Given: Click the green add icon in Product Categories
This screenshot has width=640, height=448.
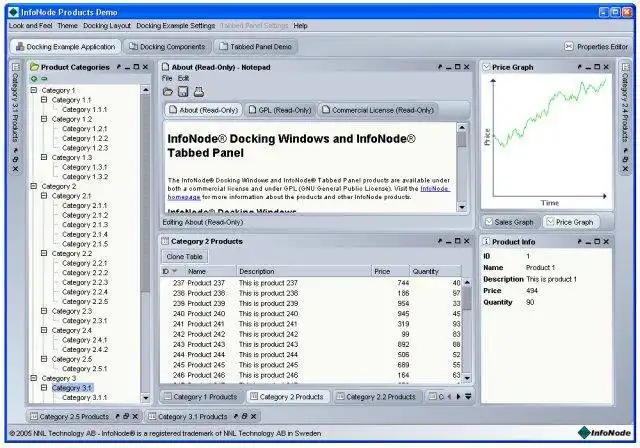Looking at the screenshot, I should click(34, 78).
